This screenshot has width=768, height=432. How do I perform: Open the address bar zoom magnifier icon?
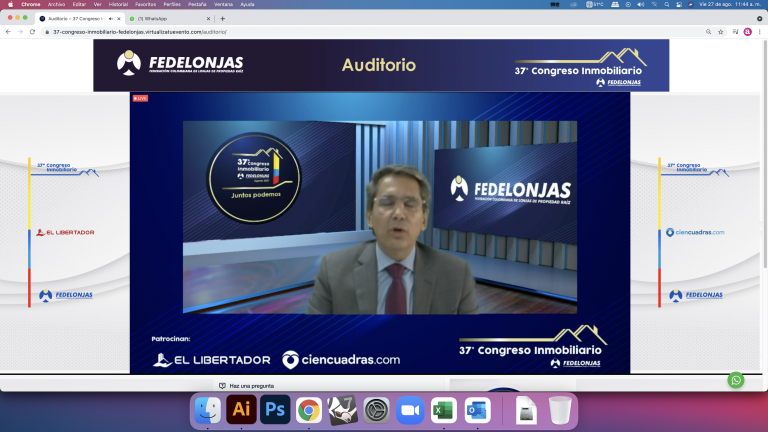(x=708, y=32)
